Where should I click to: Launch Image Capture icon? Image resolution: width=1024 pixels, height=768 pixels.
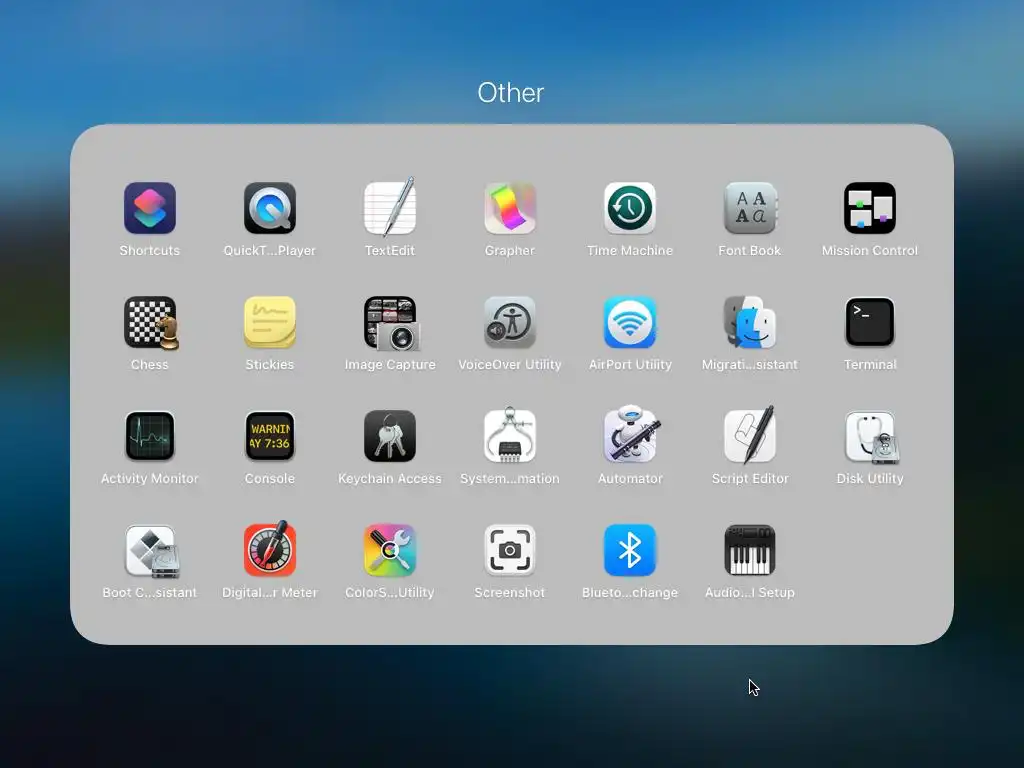(x=391, y=323)
